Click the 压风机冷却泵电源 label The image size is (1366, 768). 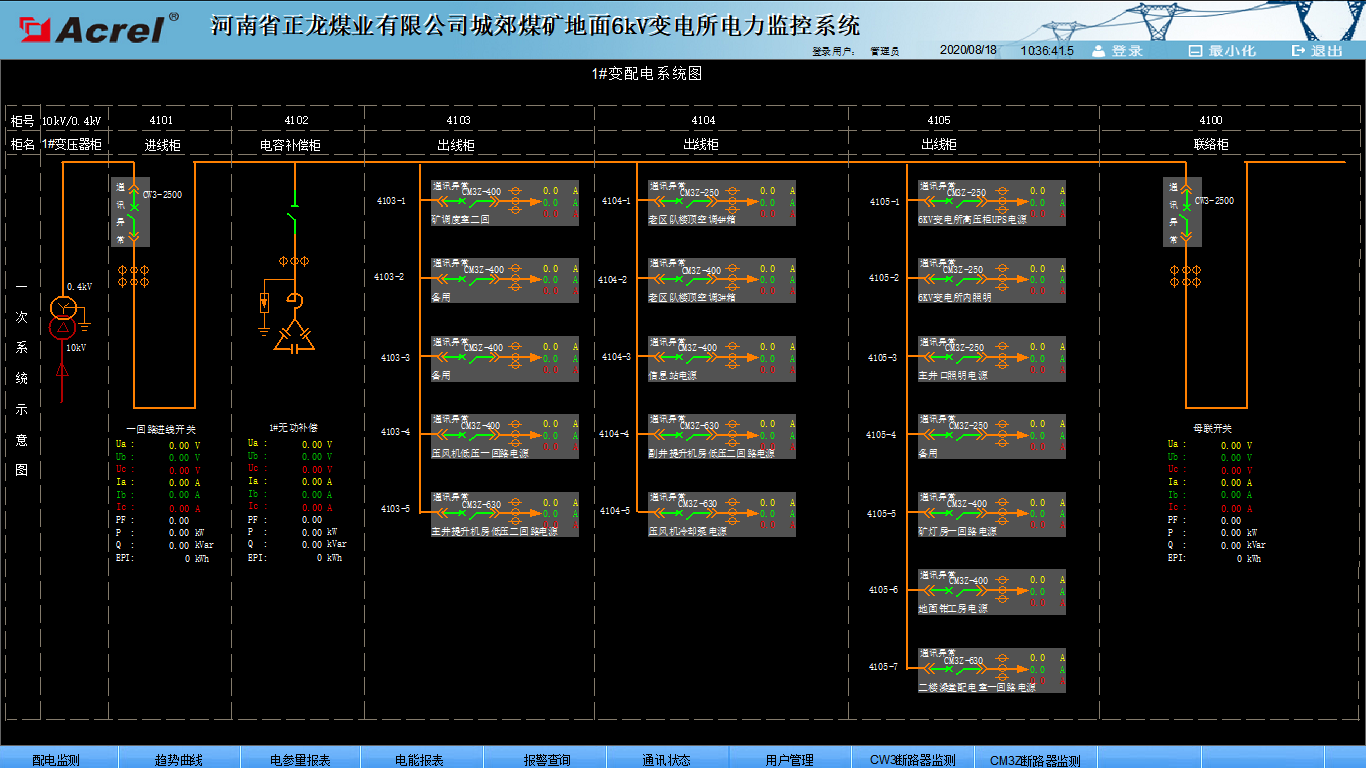coord(687,532)
